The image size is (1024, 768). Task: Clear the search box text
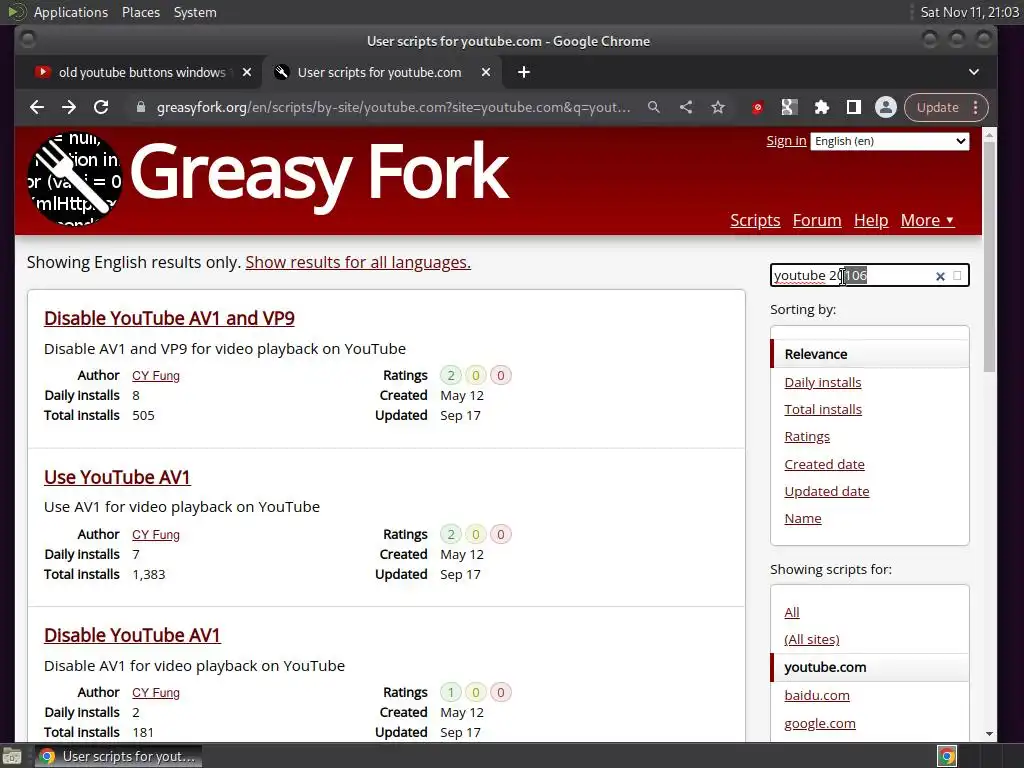(940, 276)
